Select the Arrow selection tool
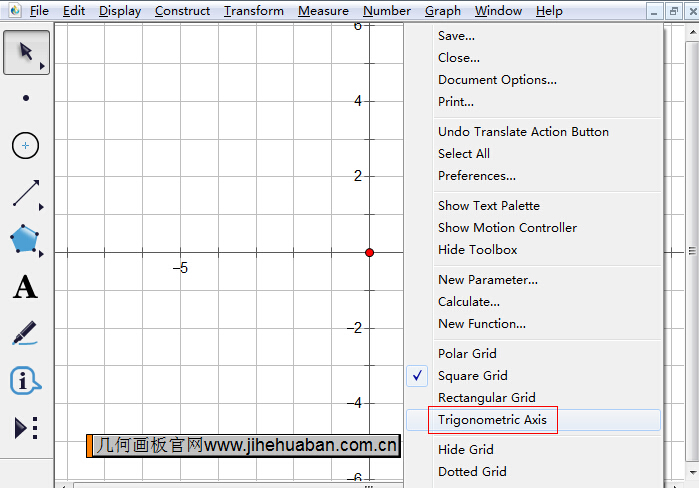This screenshot has height=488, width=699. point(26,52)
